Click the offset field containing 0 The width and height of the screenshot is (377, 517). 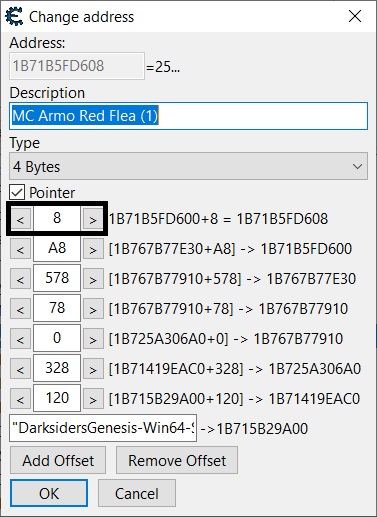(x=57, y=338)
